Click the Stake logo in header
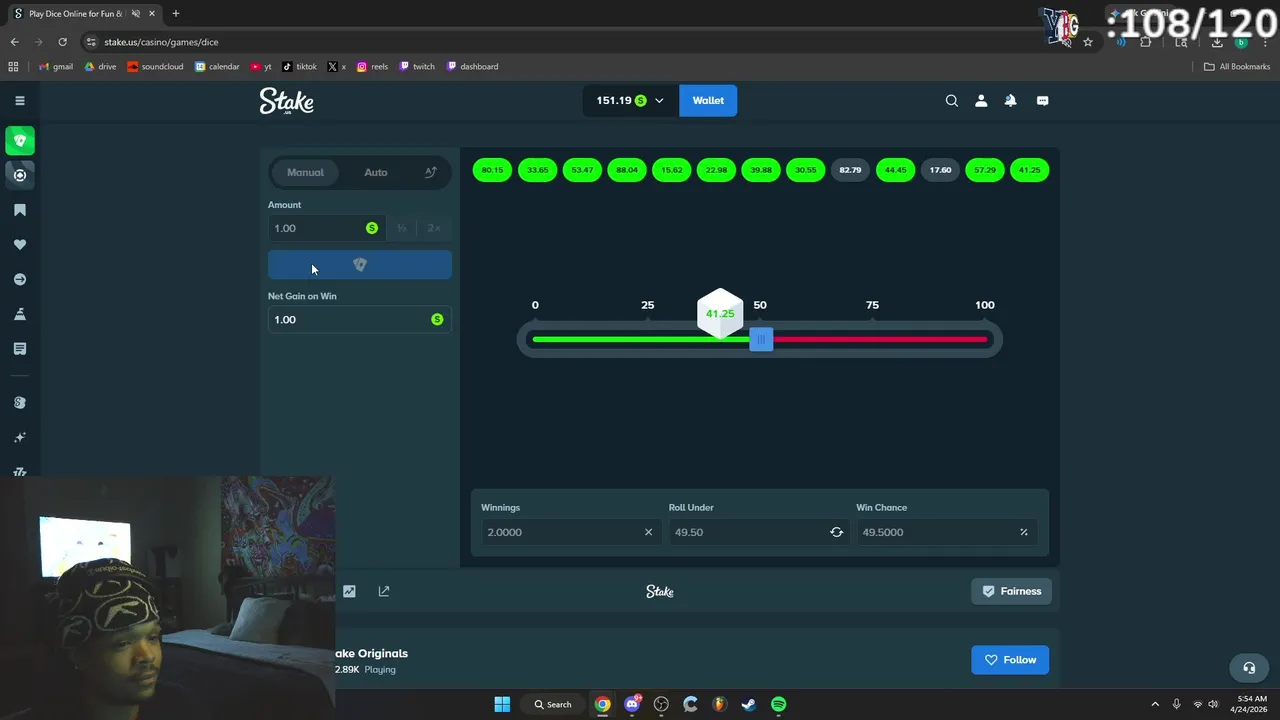 point(287,101)
